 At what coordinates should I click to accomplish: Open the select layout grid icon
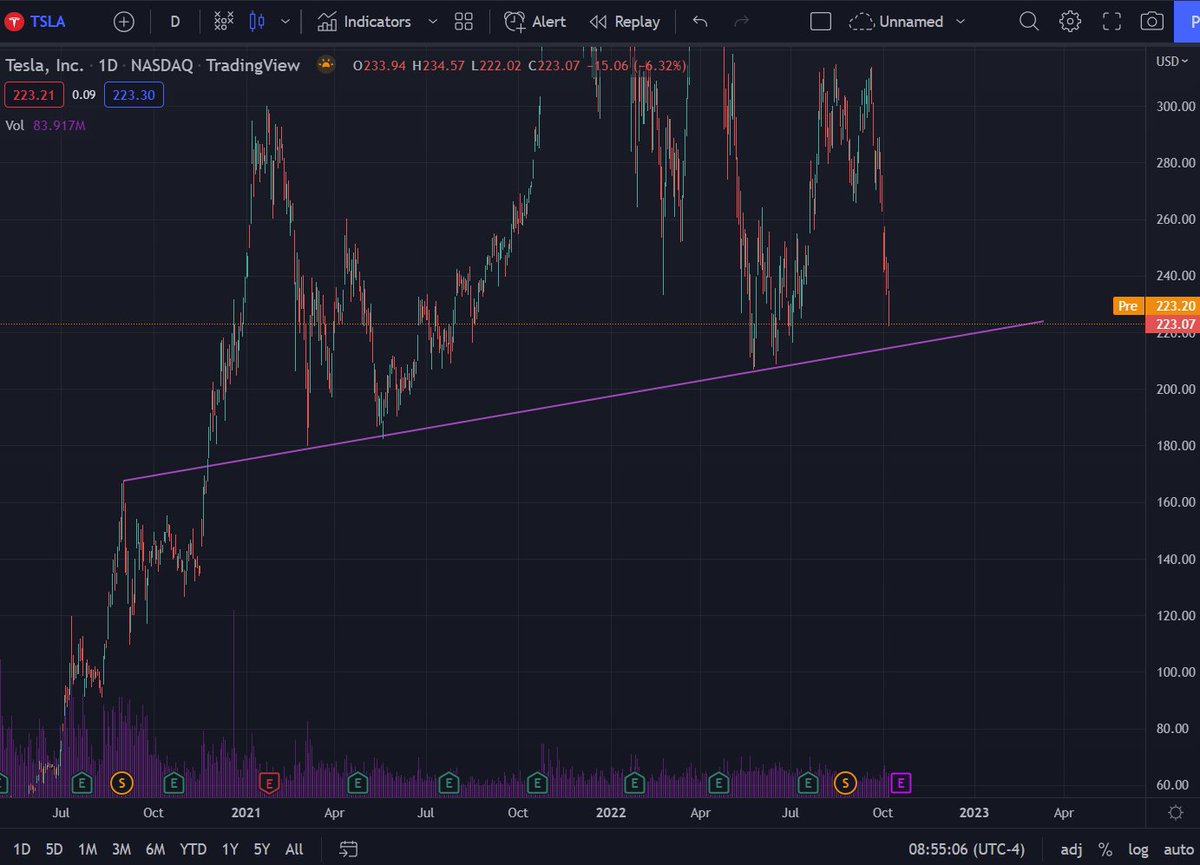pos(462,21)
